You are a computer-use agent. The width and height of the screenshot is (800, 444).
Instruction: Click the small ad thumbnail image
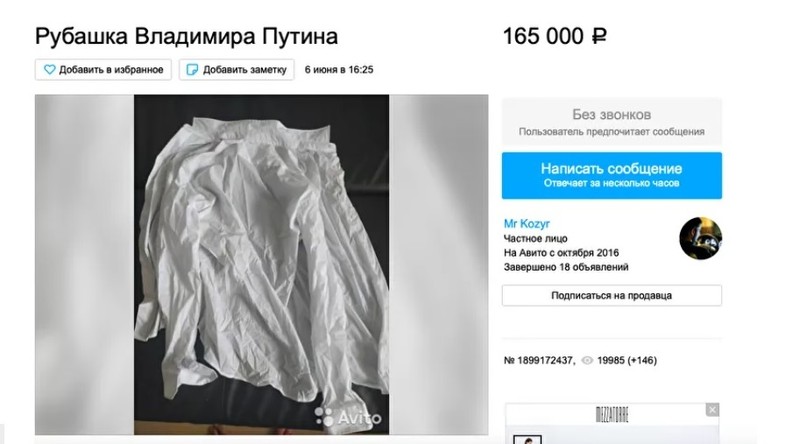(x=527, y=439)
